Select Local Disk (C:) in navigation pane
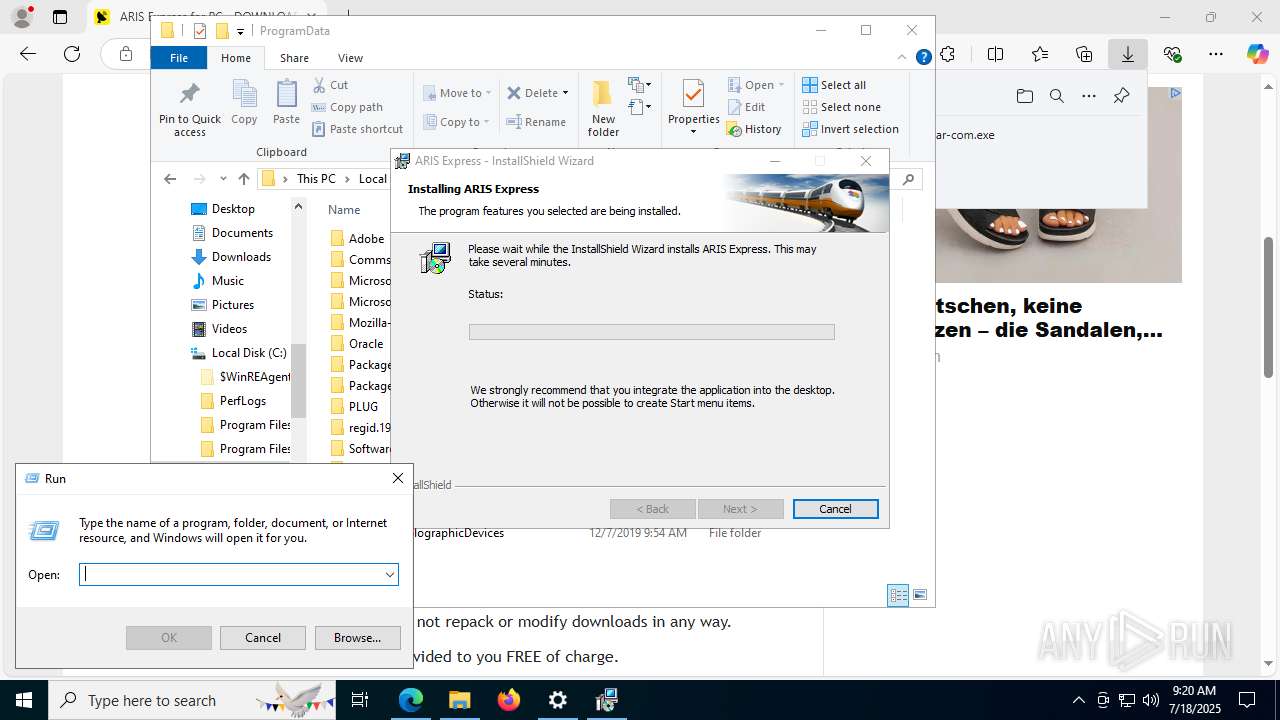The image size is (1280, 720). click(248, 353)
